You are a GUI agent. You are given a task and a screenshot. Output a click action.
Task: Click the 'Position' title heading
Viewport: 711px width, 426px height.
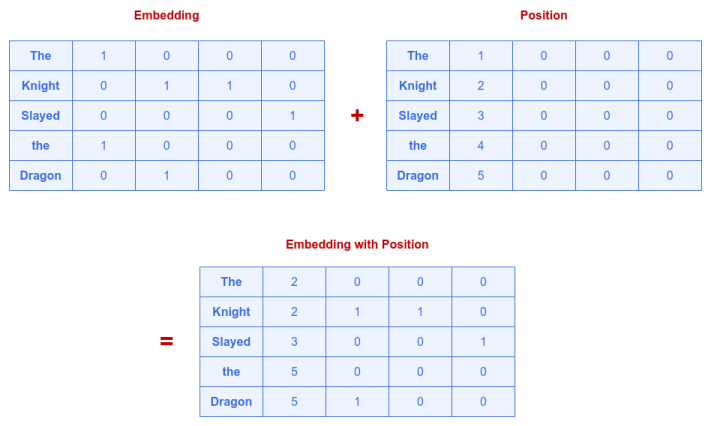(x=544, y=16)
